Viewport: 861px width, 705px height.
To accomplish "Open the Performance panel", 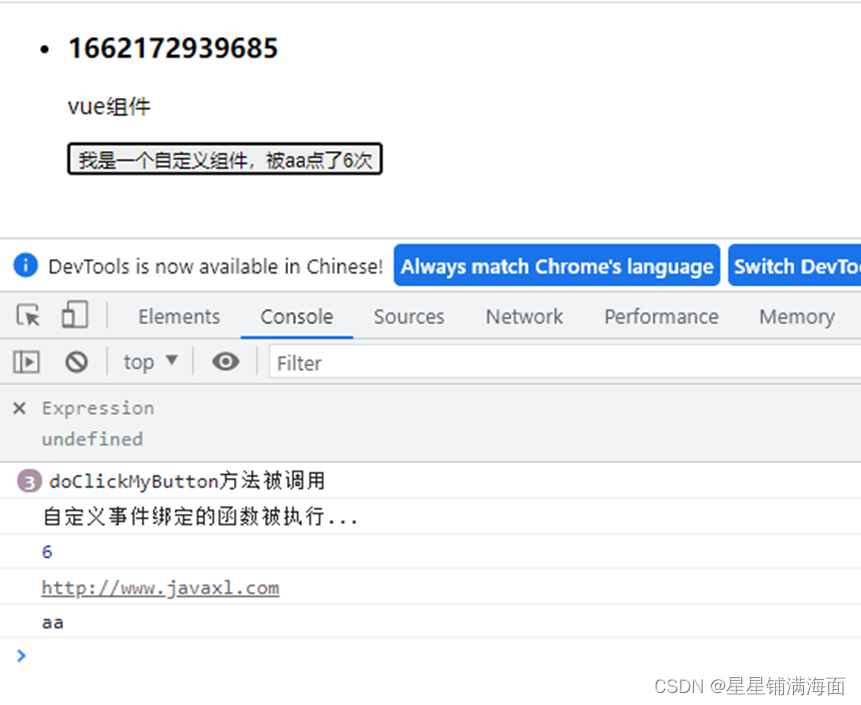I will tap(660, 316).
